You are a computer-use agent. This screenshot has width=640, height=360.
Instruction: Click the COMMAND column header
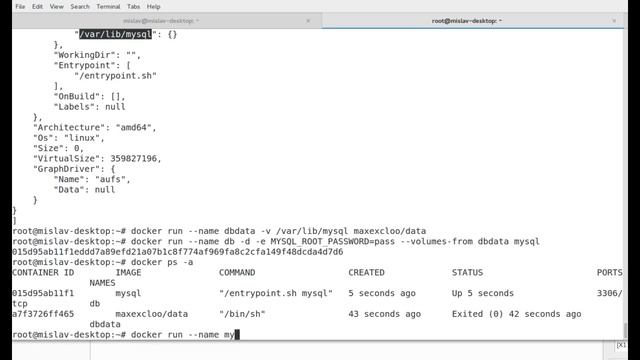pyautogui.click(x=237, y=273)
